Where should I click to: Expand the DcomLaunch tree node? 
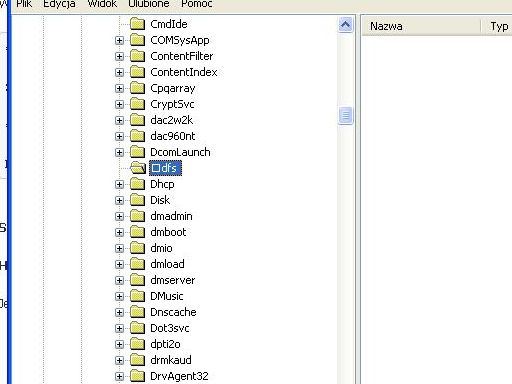click(119, 152)
